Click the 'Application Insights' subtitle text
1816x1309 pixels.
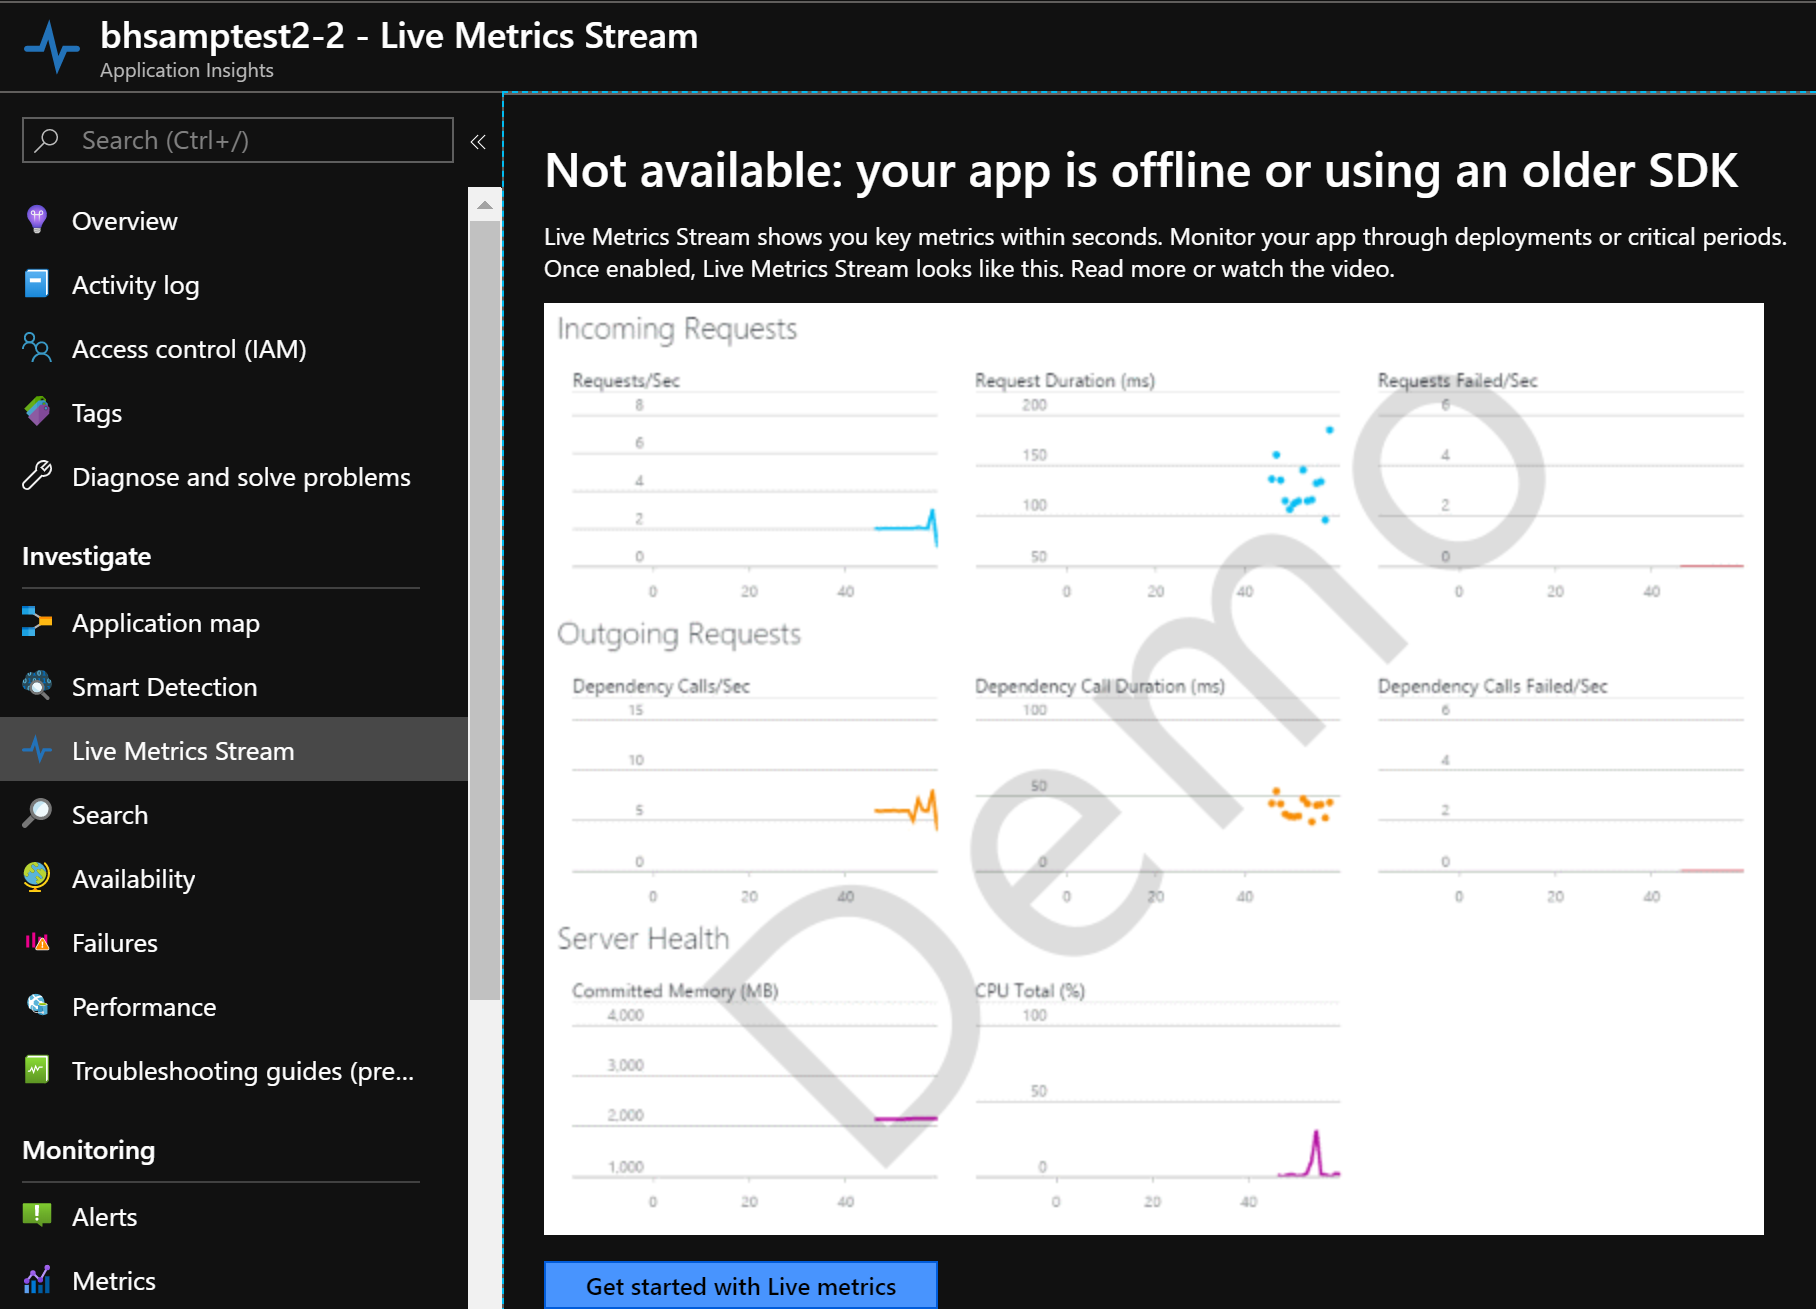[x=186, y=70]
